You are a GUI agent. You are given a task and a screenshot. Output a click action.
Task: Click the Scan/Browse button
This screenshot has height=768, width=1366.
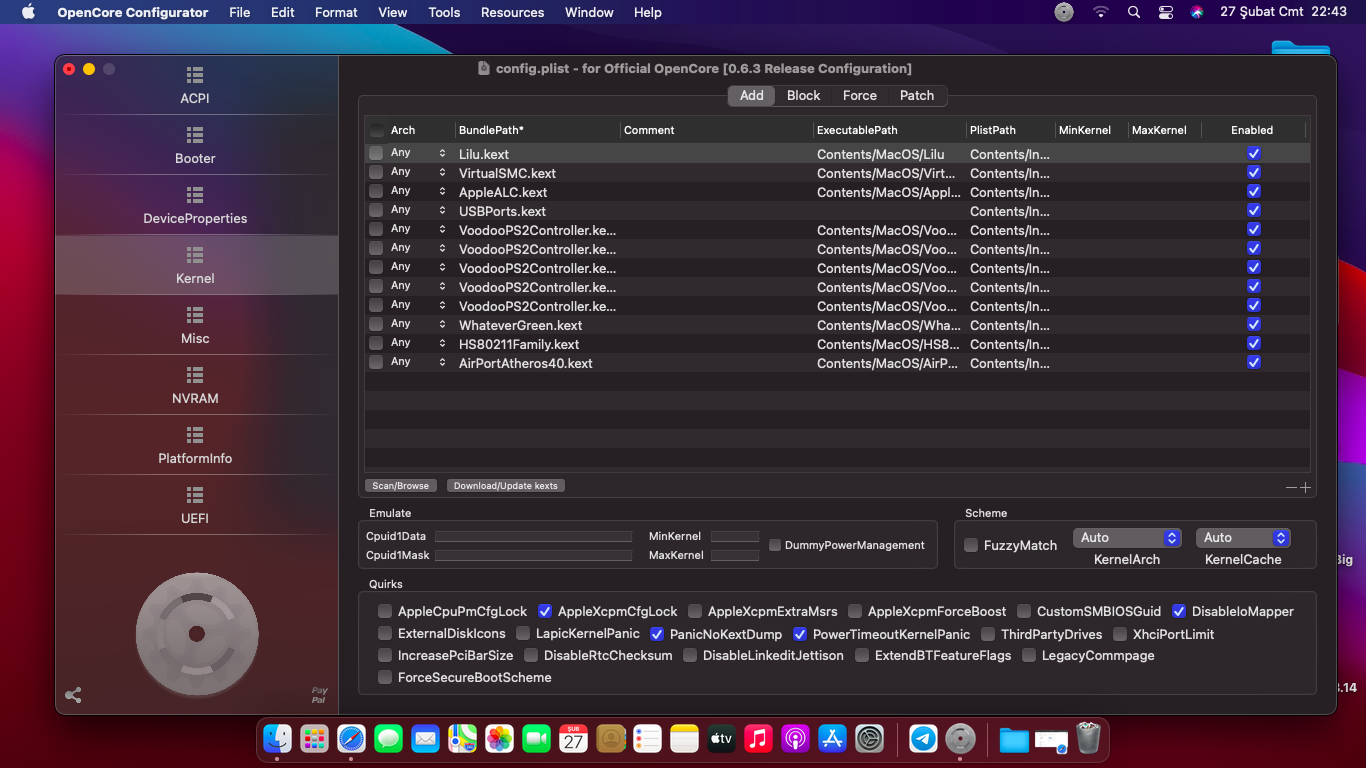click(400, 486)
